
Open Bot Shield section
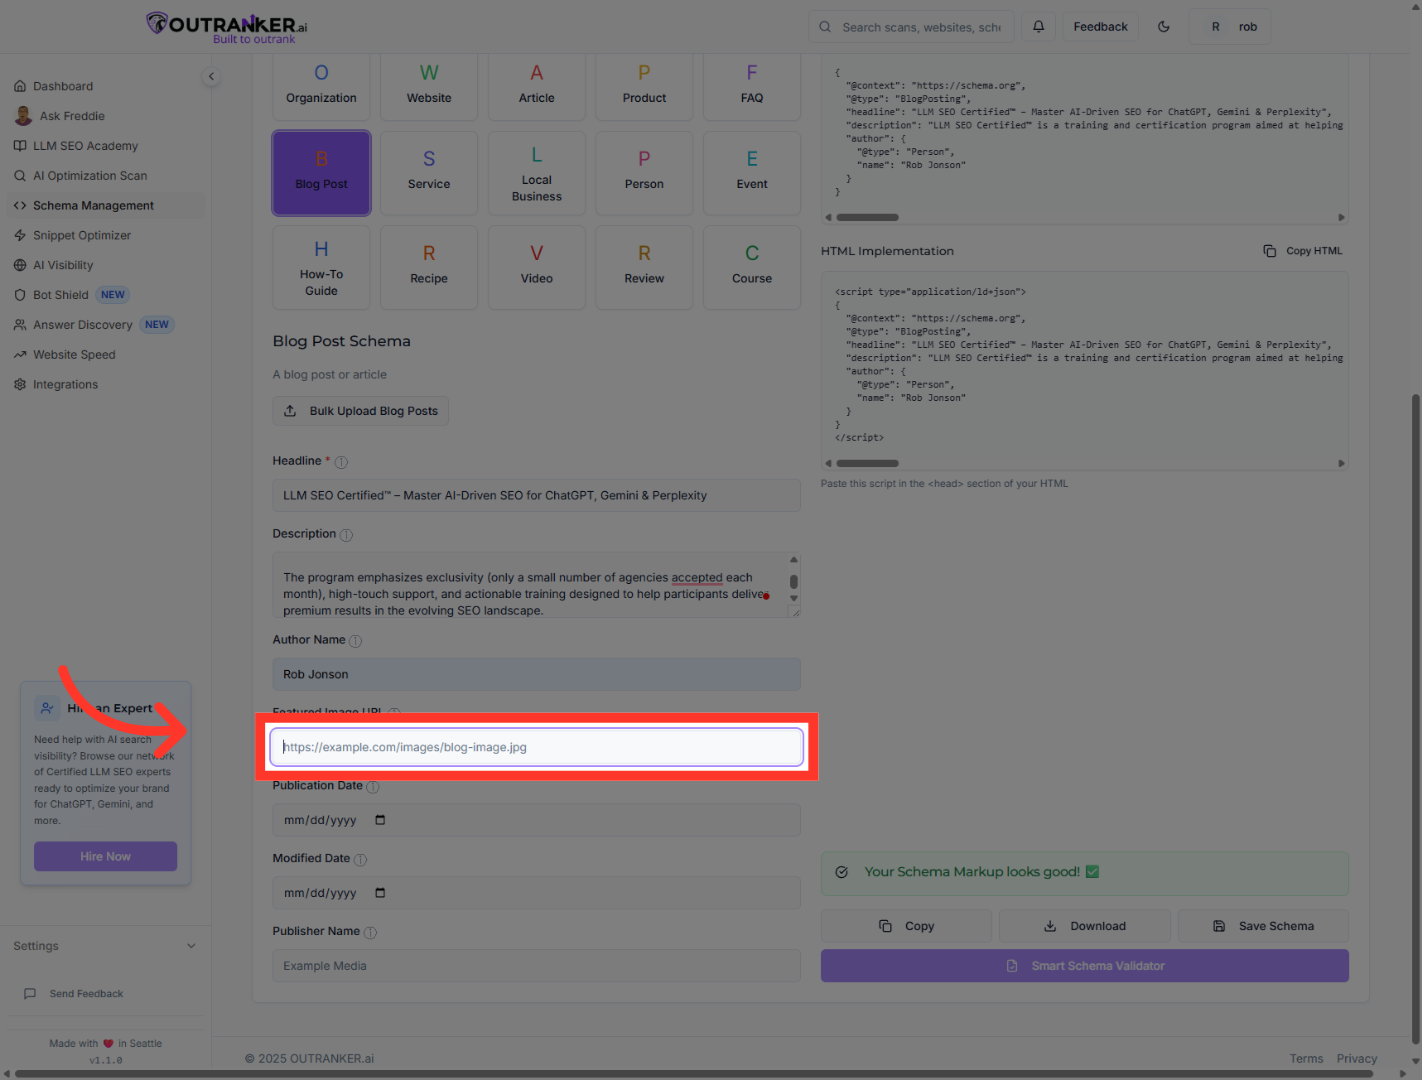click(61, 295)
